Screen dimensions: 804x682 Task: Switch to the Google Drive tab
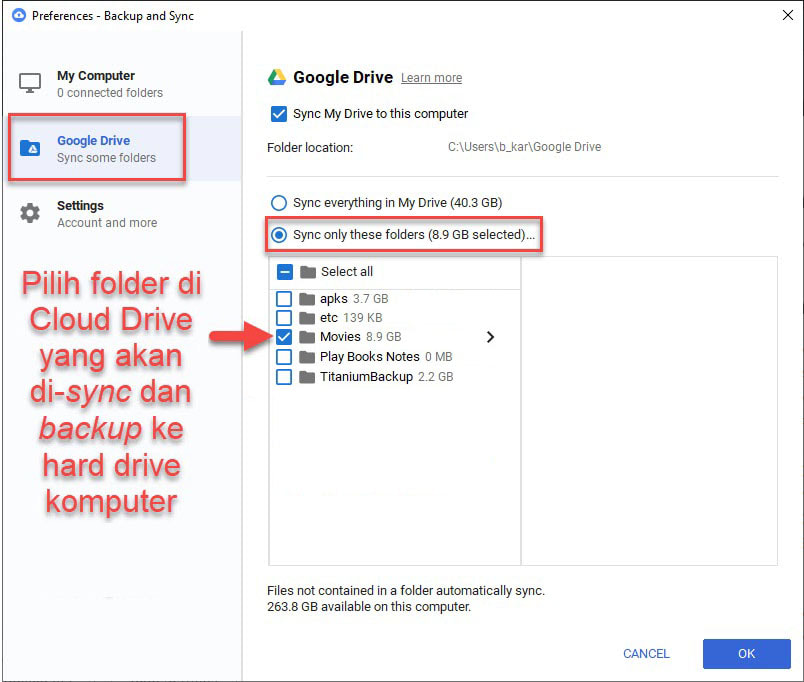click(122, 148)
